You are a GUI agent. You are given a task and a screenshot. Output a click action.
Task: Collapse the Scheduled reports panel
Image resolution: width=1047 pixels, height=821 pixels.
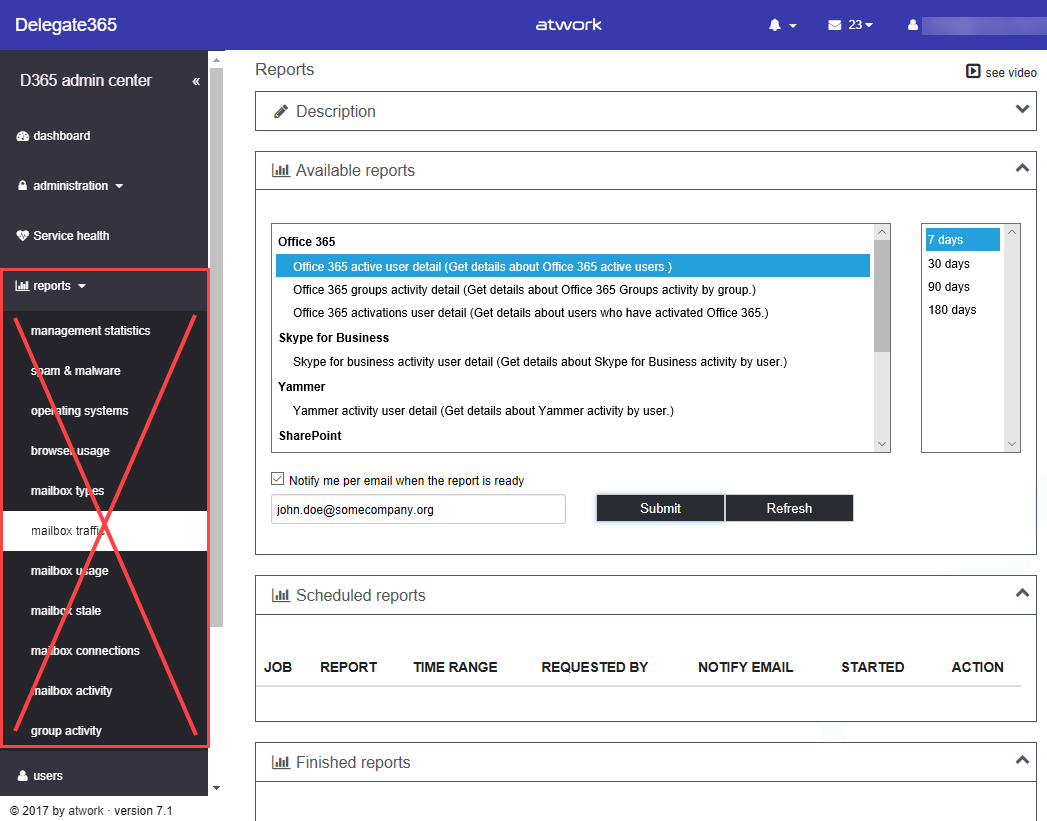coord(1022,593)
